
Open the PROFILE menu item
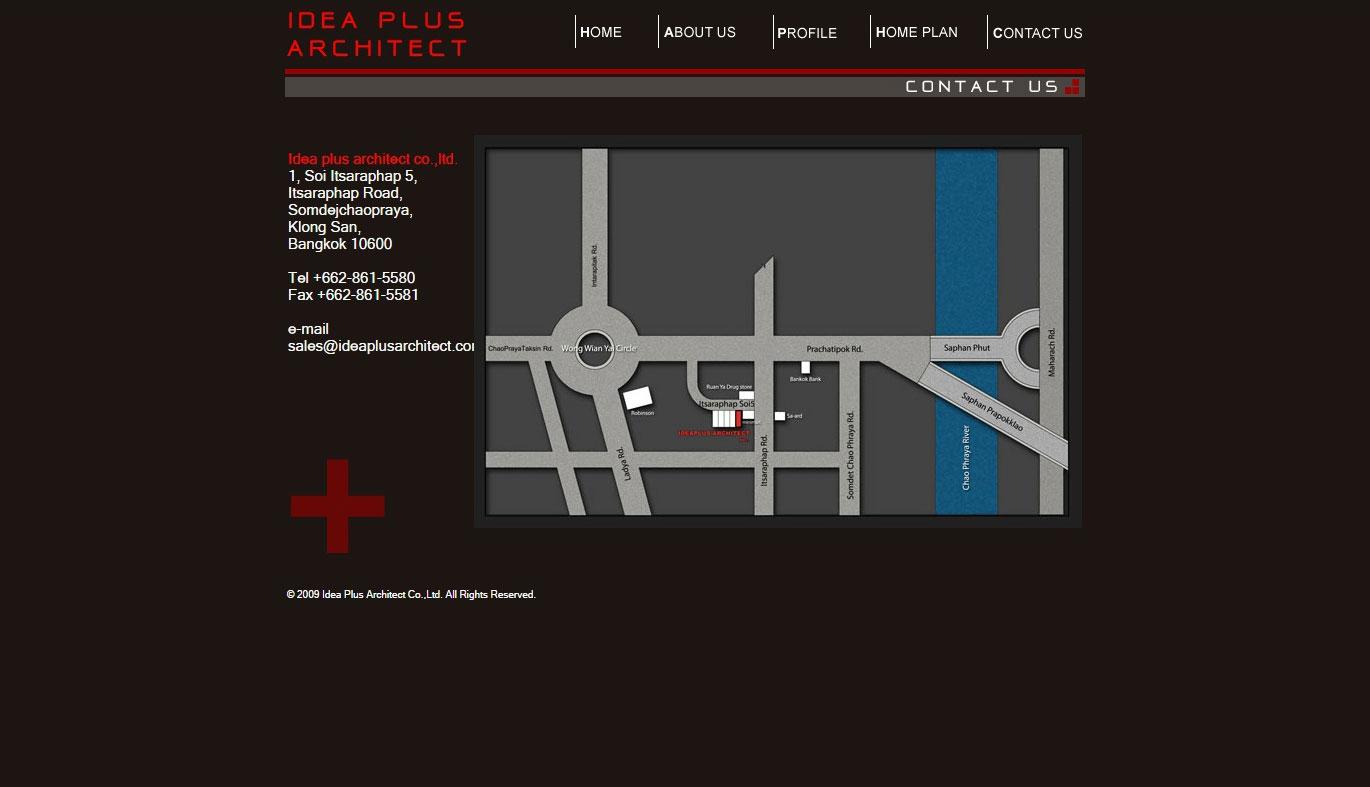807,33
